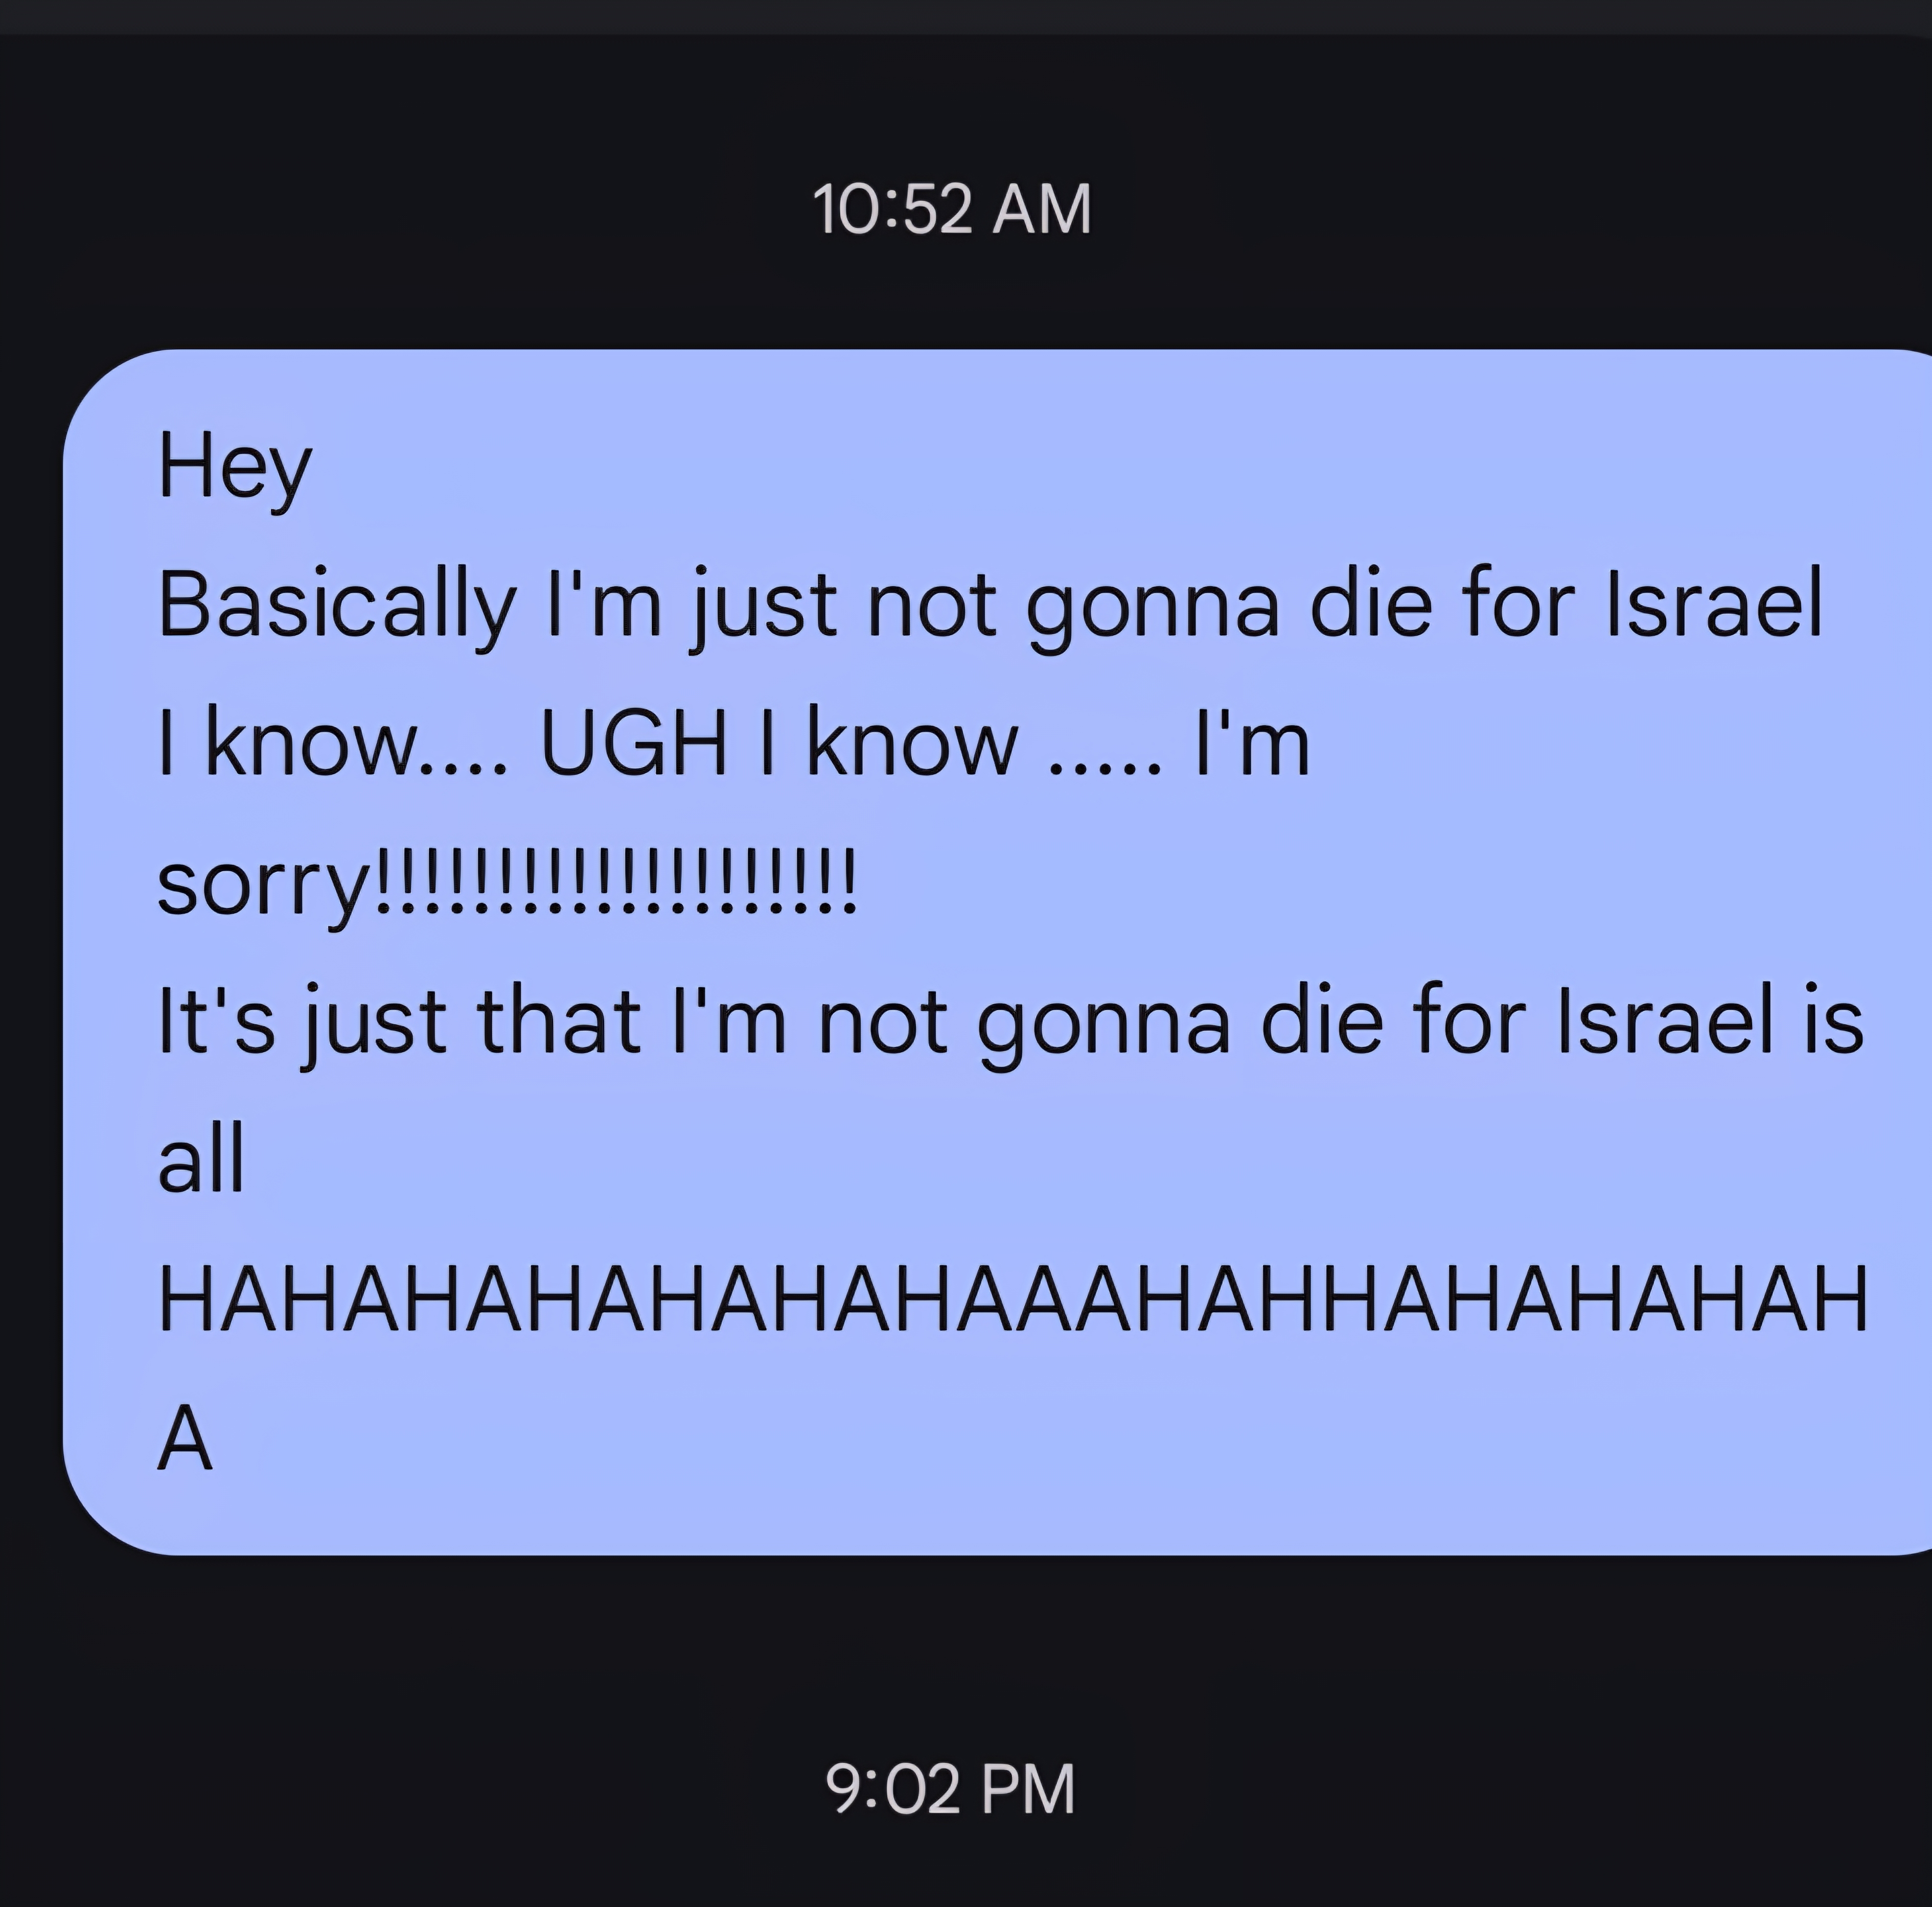Select the word "that" in the message
The width and height of the screenshot is (1932, 1907).
(559, 1020)
